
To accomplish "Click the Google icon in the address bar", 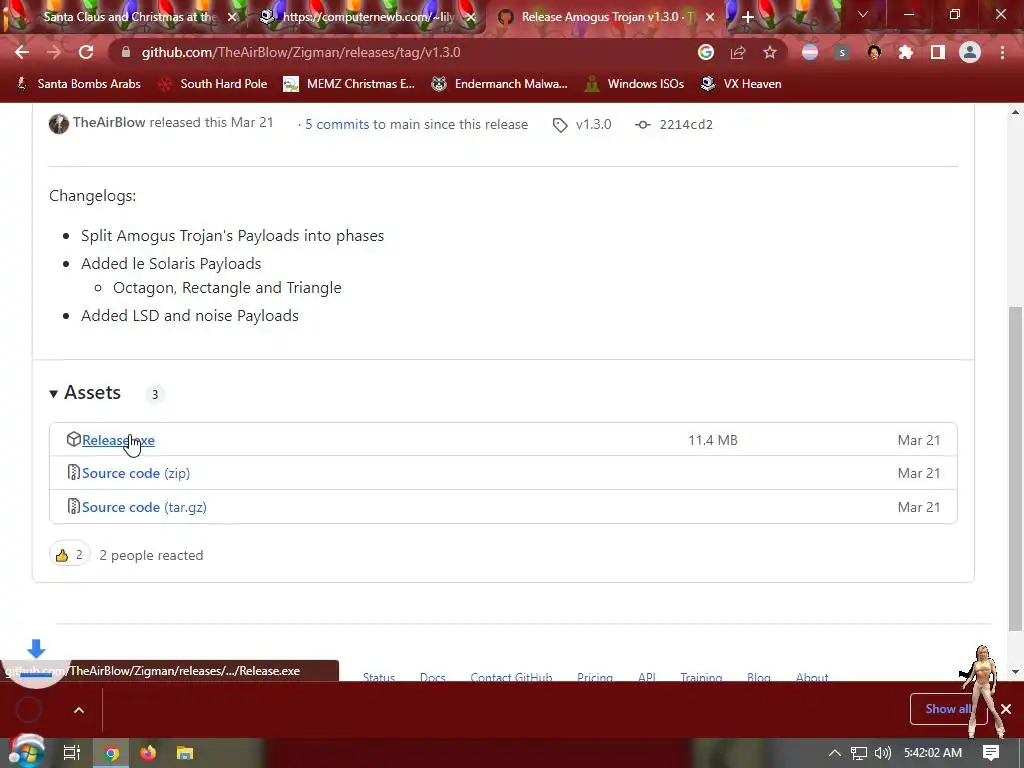I will [706, 52].
